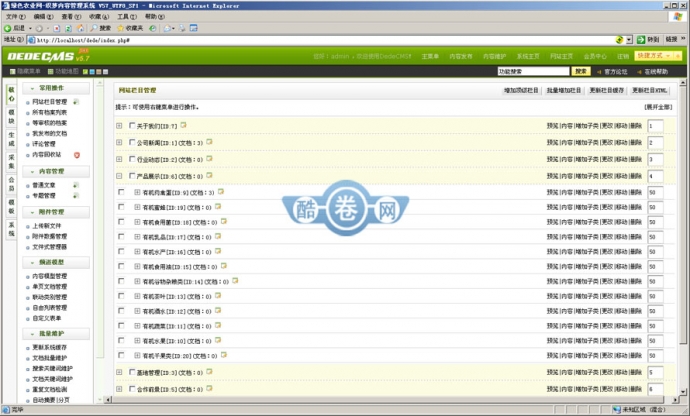This screenshot has width=690, height=416.
Task: Collapse the 频道模型 sidebar section
Action: [x=56, y=262]
